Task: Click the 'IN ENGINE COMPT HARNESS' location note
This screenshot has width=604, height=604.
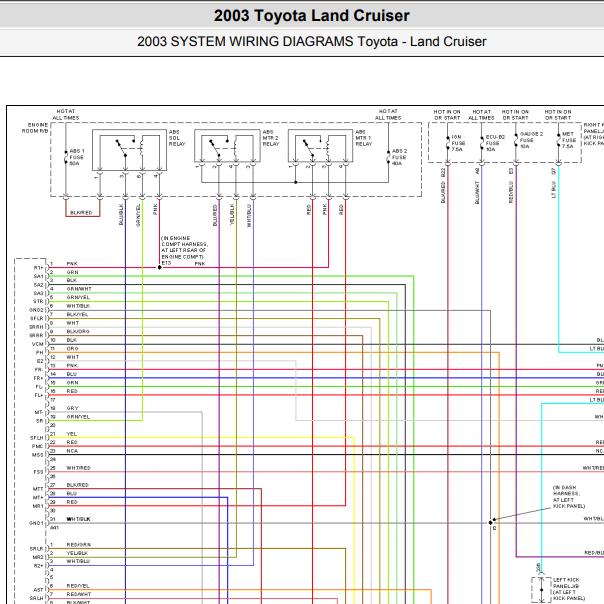Action: pyautogui.click(x=185, y=247)
